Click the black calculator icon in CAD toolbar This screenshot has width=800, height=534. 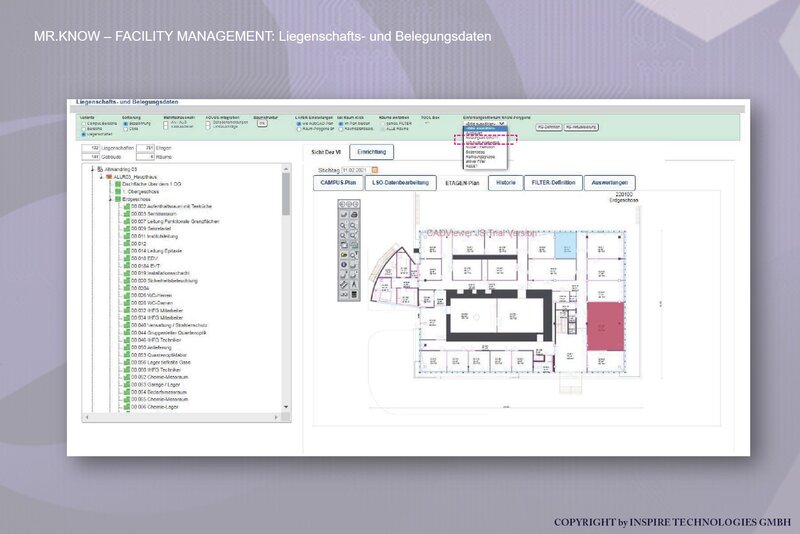(354, 294)
